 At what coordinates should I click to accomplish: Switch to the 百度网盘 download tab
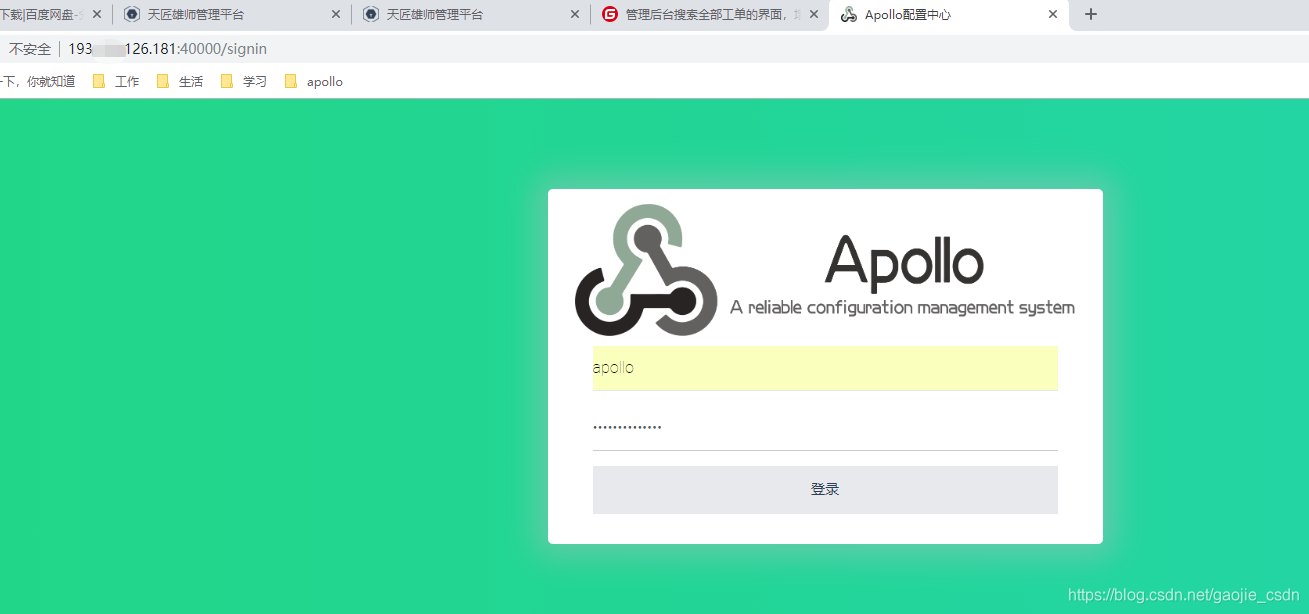pos(50,15)
